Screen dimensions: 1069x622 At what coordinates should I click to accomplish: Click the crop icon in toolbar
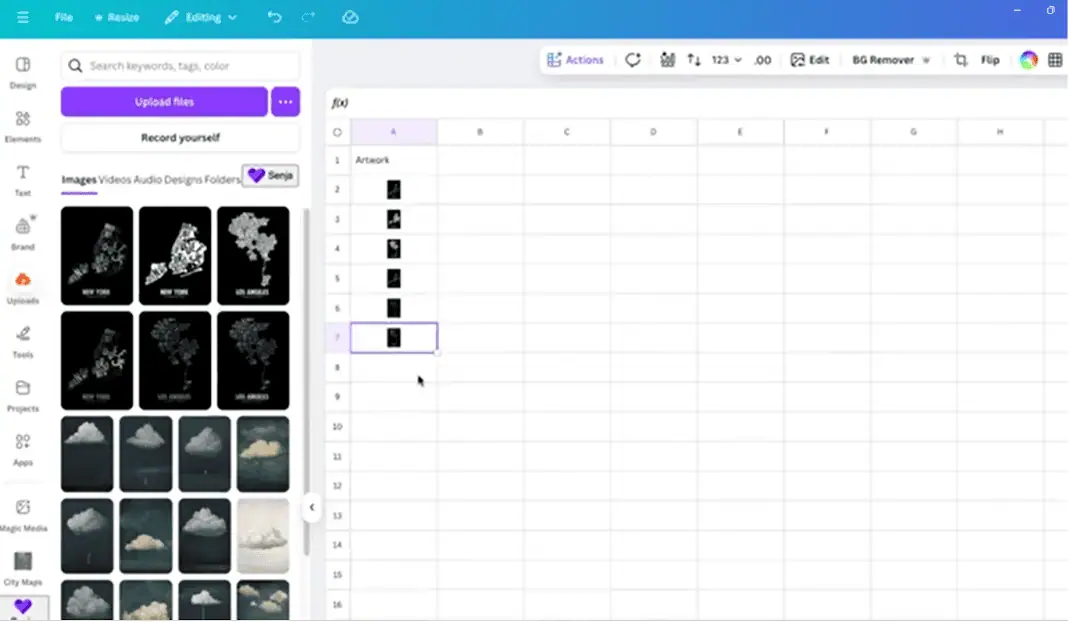[960, 60]
